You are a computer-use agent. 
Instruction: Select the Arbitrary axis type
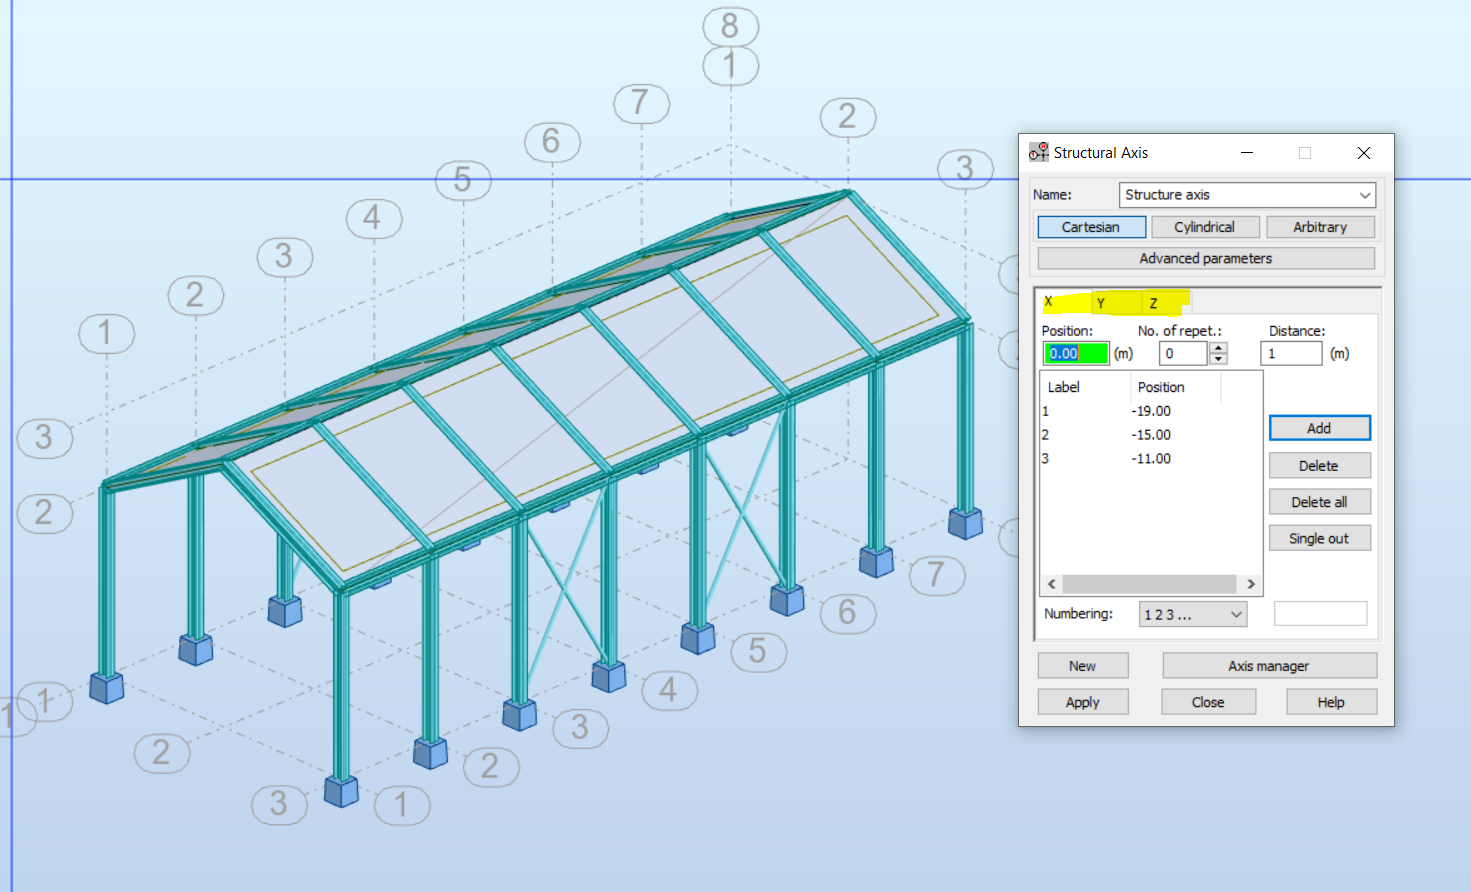(1320, 227)
